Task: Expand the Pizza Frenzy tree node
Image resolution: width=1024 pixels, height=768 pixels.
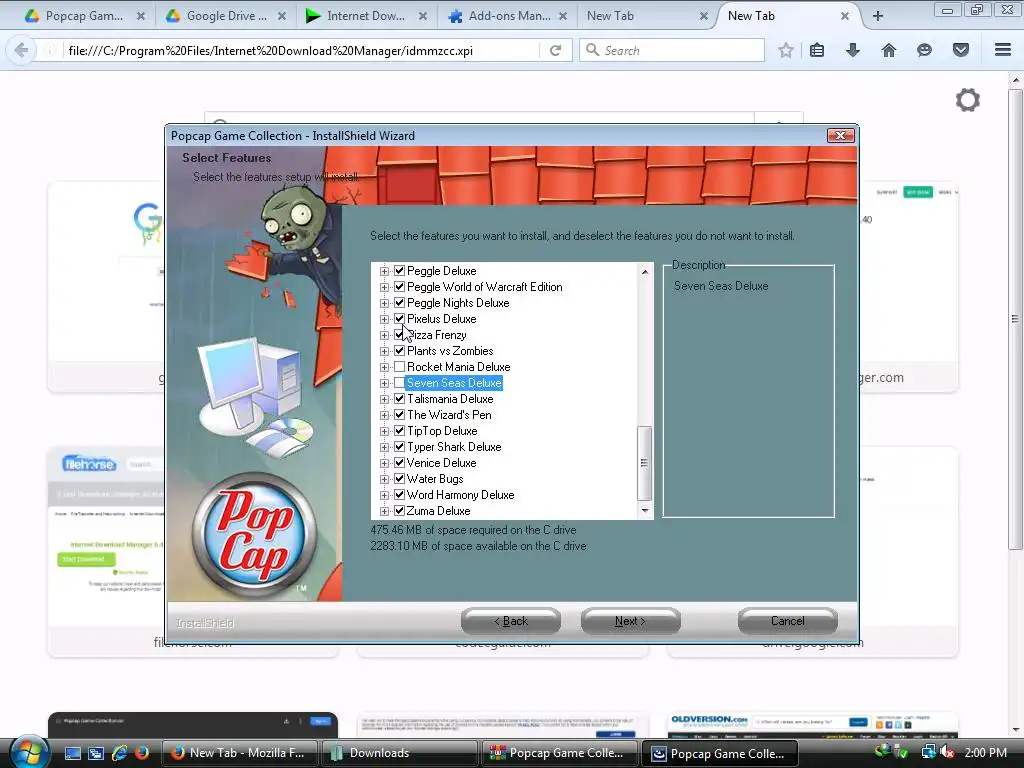Action: coord(384,335)
